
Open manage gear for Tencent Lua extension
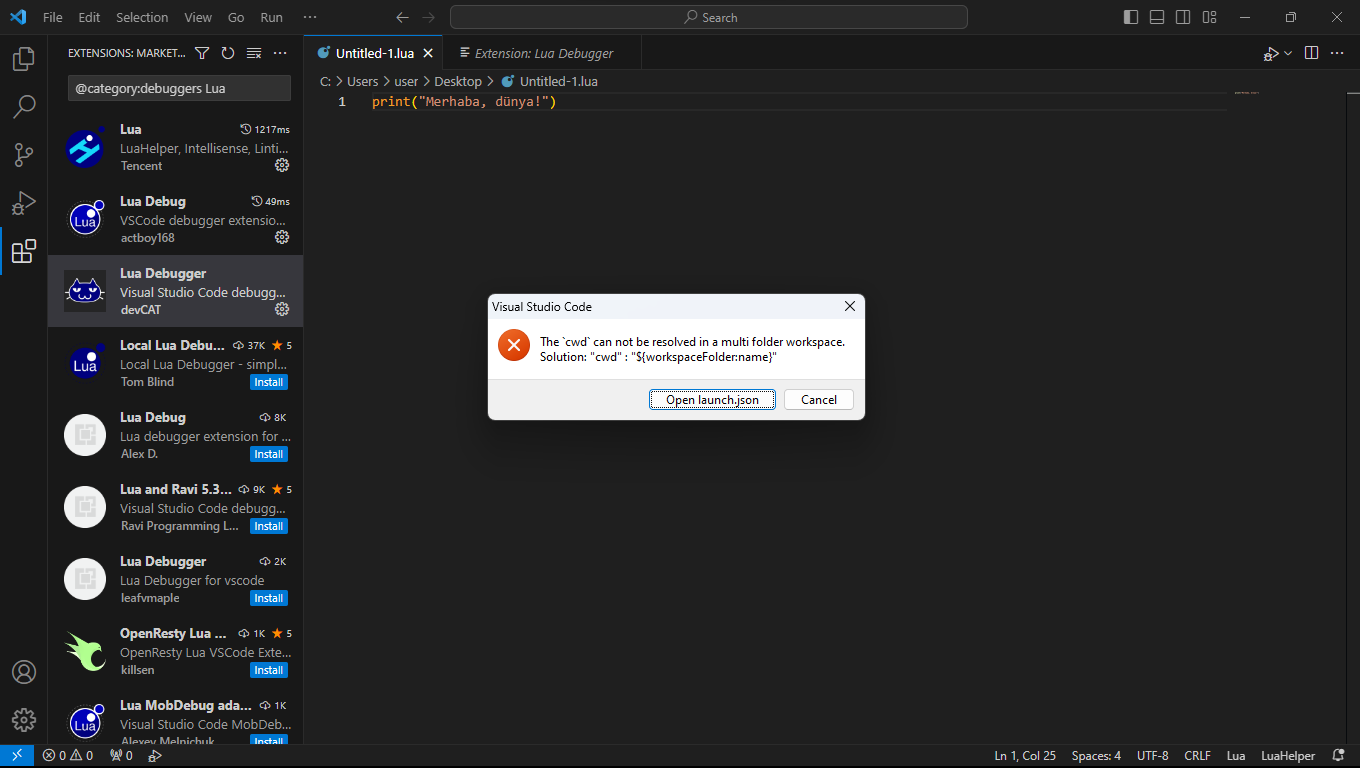tap(282, 165)
